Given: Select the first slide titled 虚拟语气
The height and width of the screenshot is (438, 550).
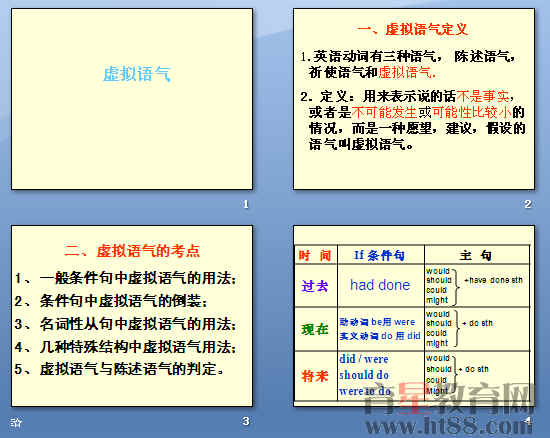Looking at the screenshot, I should (132, 99).
